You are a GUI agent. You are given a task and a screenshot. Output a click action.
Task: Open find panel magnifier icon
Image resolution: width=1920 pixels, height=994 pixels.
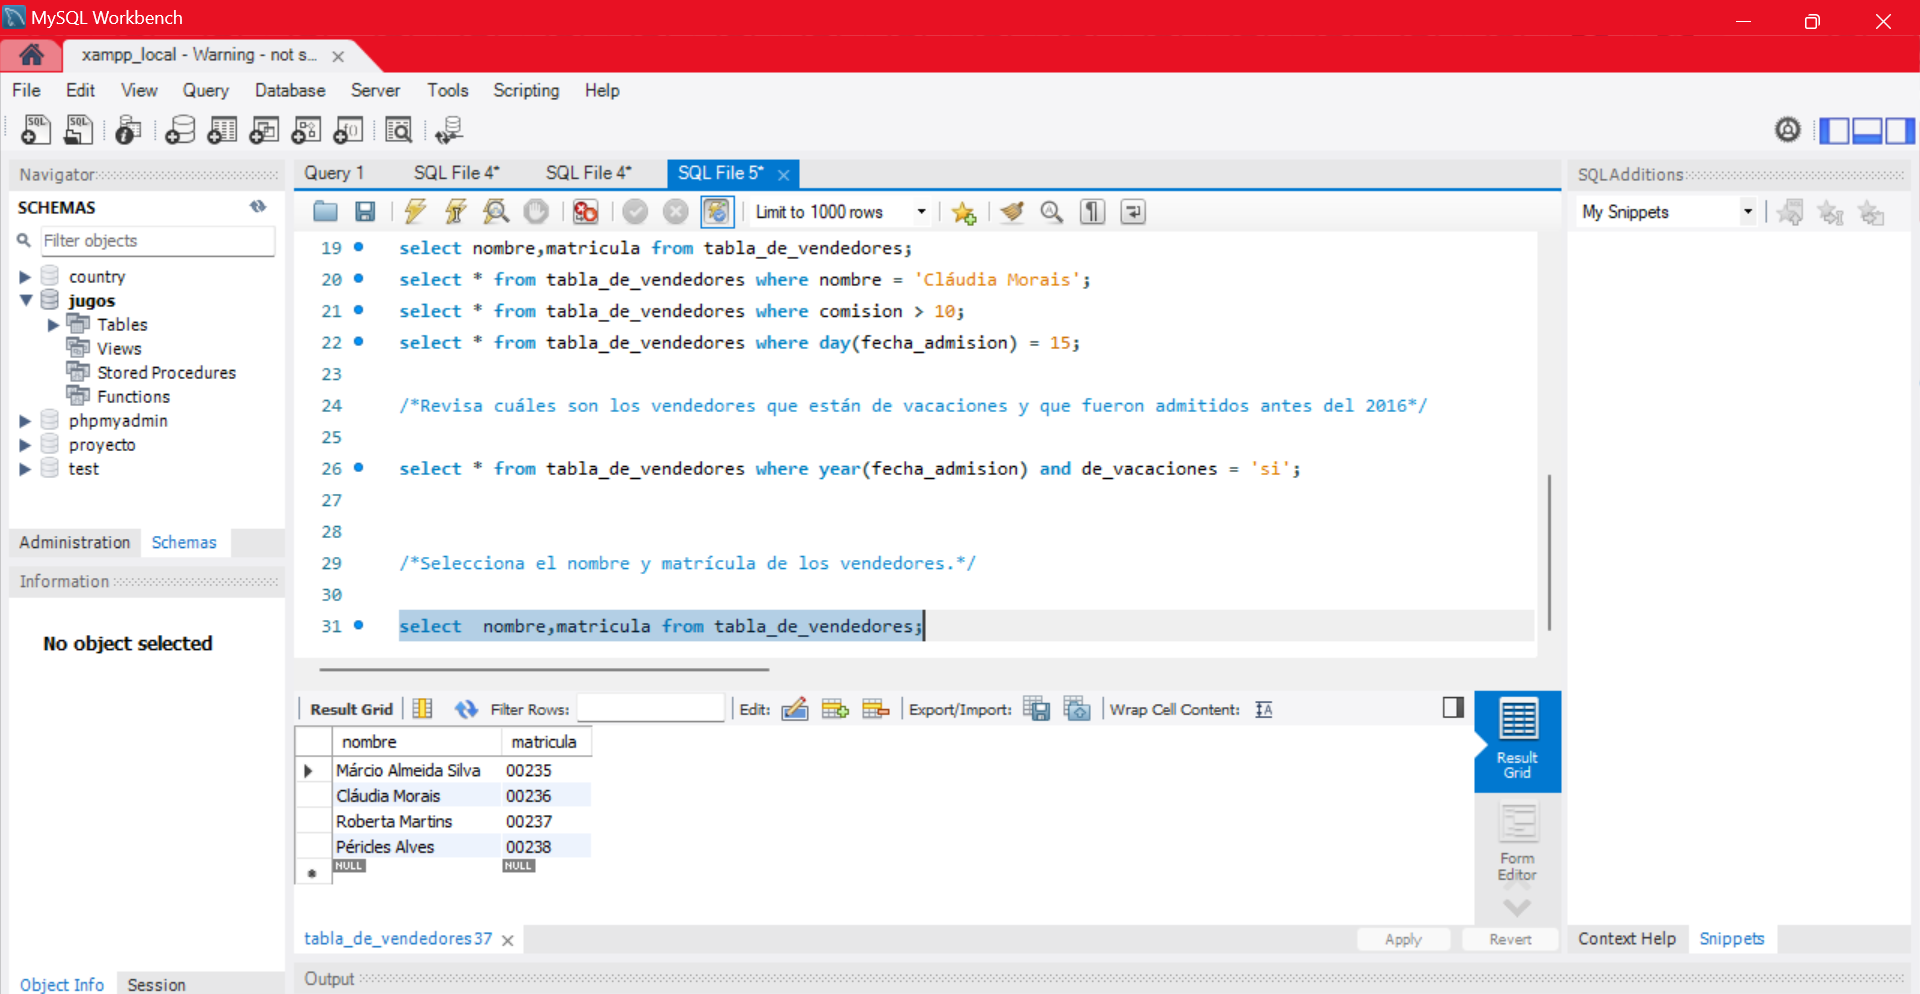pyautogui.click(x=1052, y=212)
